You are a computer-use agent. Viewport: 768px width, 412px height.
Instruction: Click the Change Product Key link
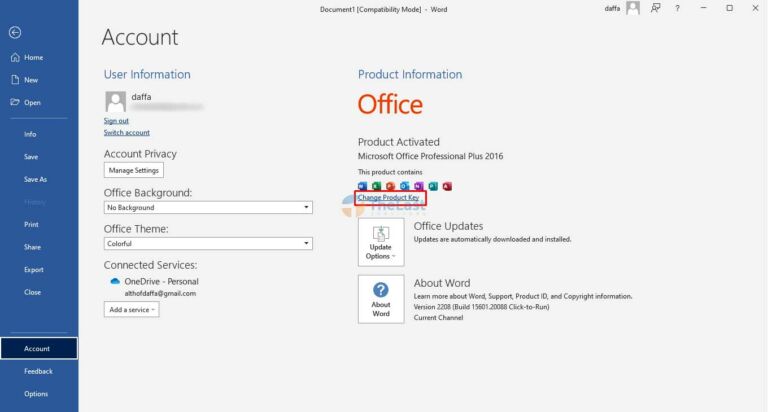388,197
